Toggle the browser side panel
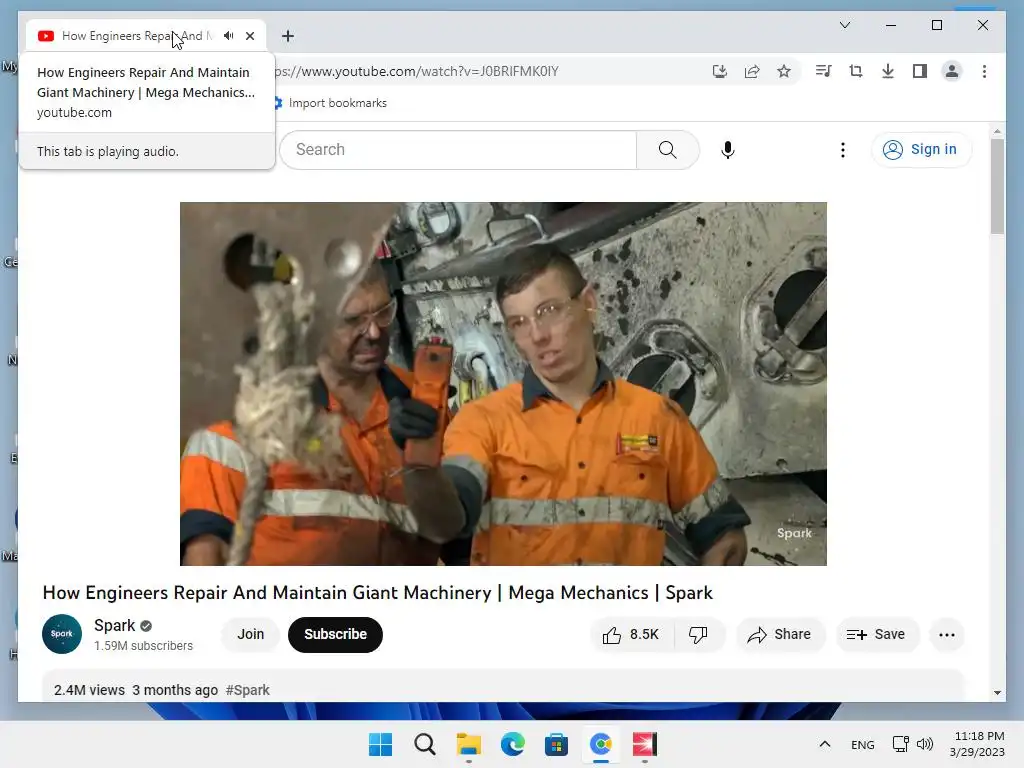This screenshot has height=768, width=1024. 920,71
